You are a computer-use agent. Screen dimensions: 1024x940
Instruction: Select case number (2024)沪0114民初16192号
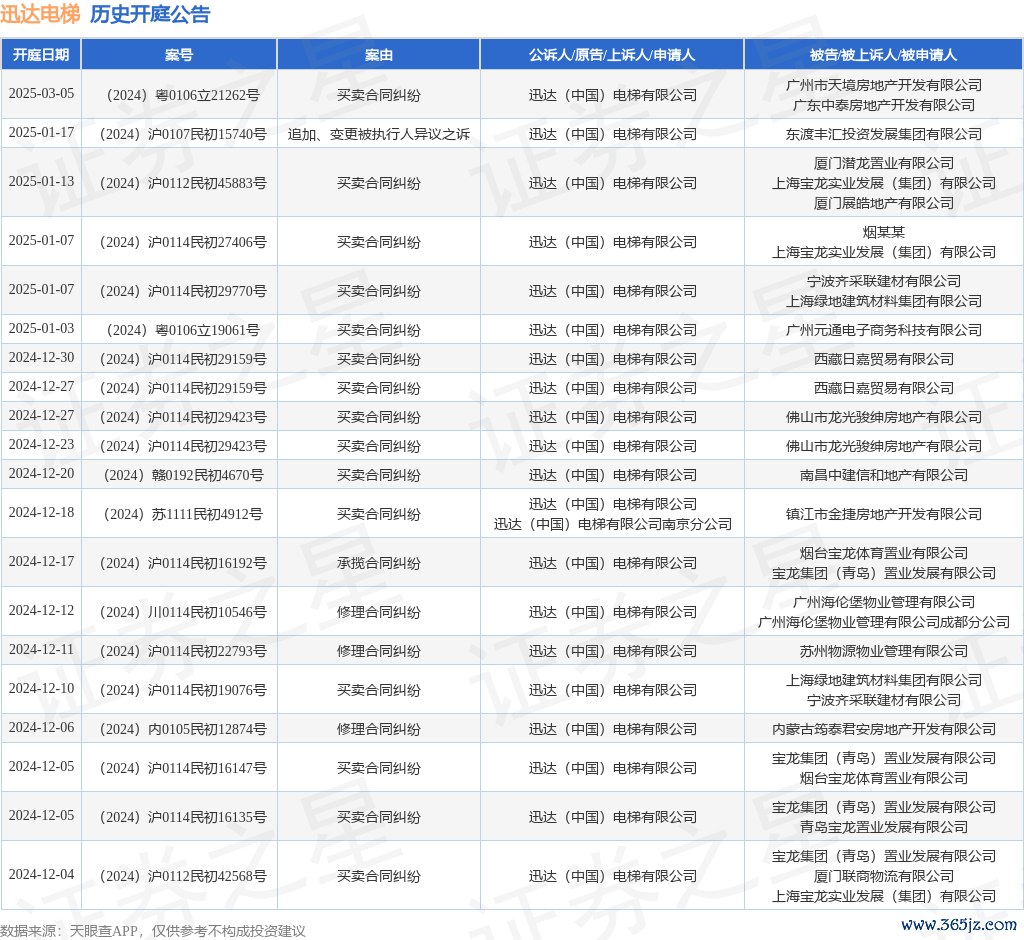coord(183,563)
